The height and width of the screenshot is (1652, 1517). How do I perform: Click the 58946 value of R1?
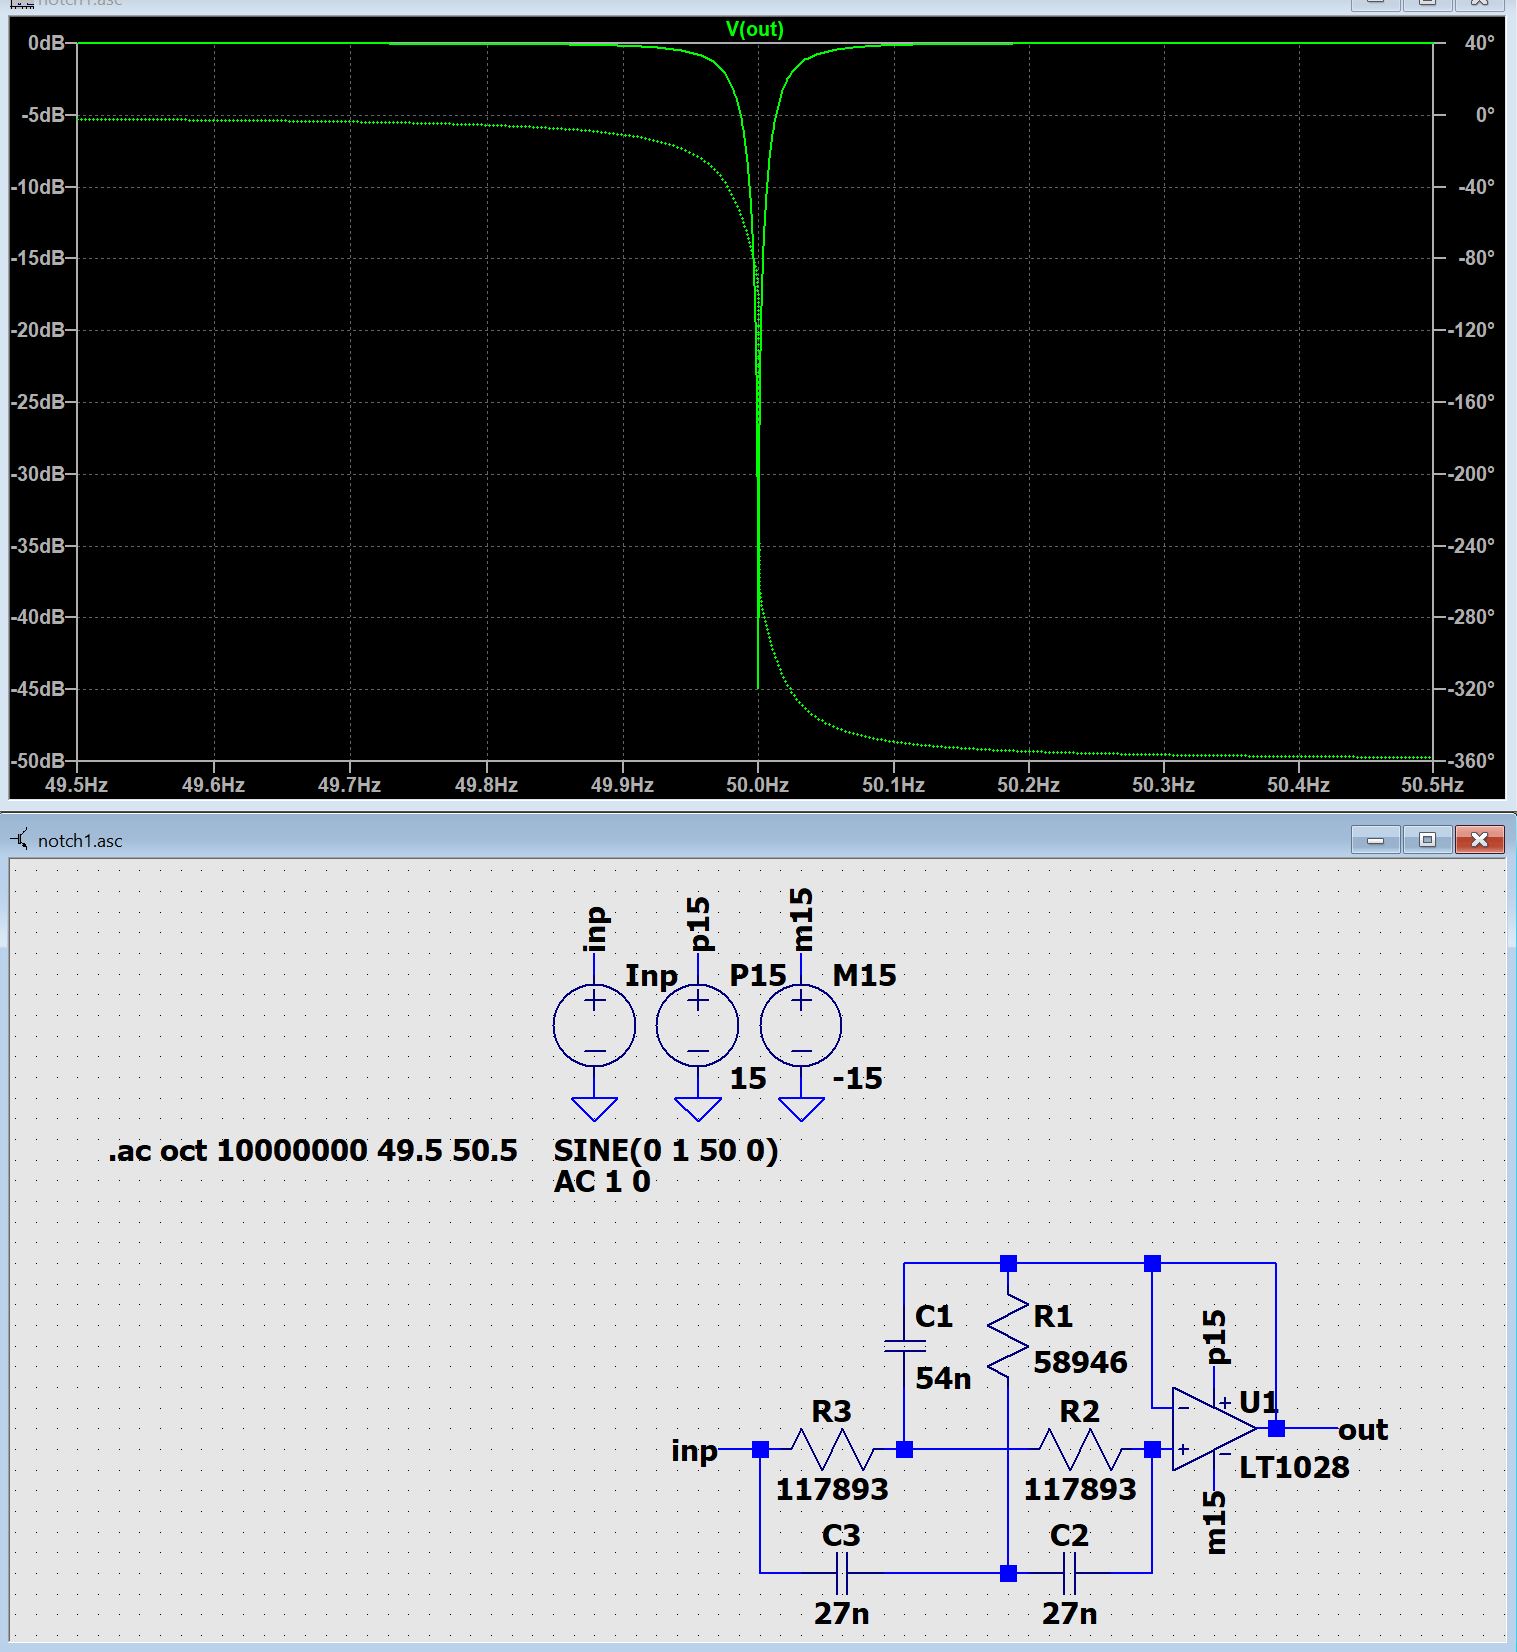pos(1080,1362)
